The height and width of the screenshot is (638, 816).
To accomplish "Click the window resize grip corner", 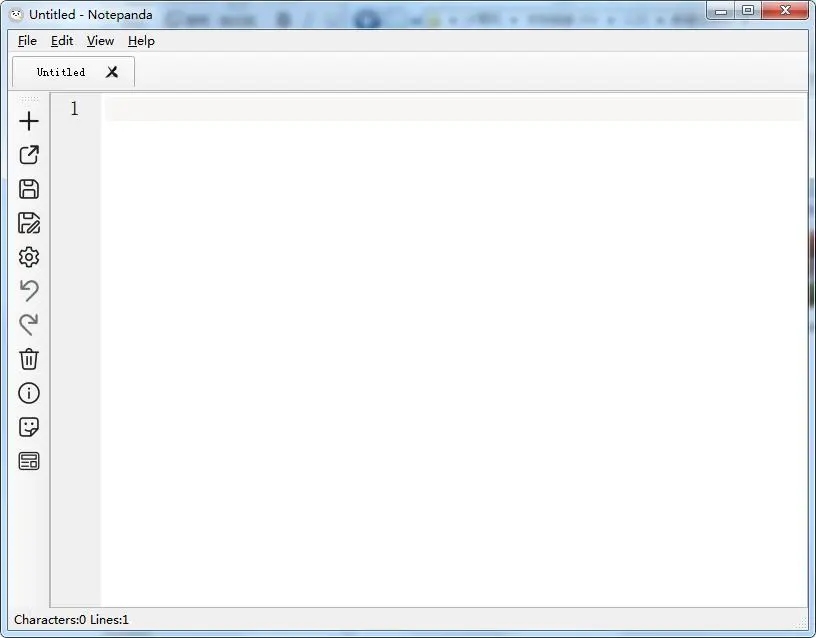I will click(x=802, y=623).
